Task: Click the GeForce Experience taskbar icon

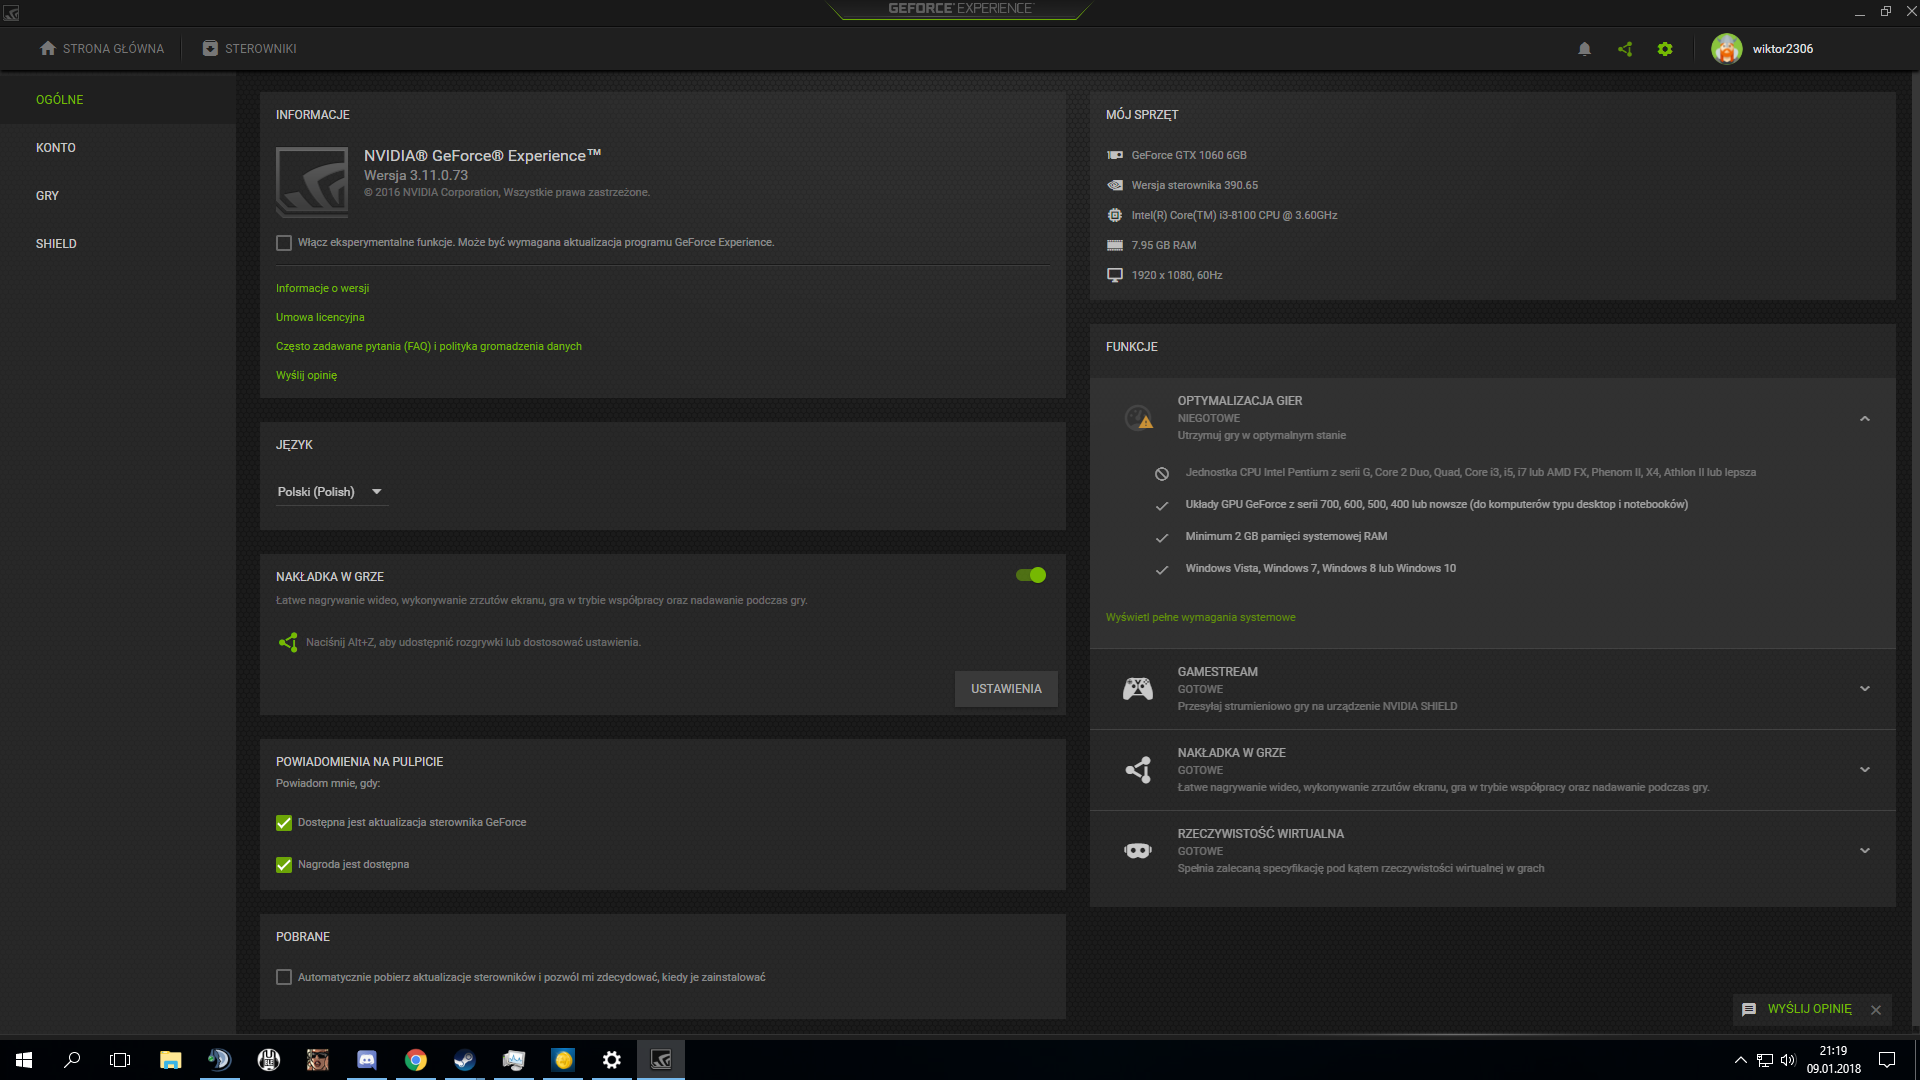Action: (x=661, y=1060)
